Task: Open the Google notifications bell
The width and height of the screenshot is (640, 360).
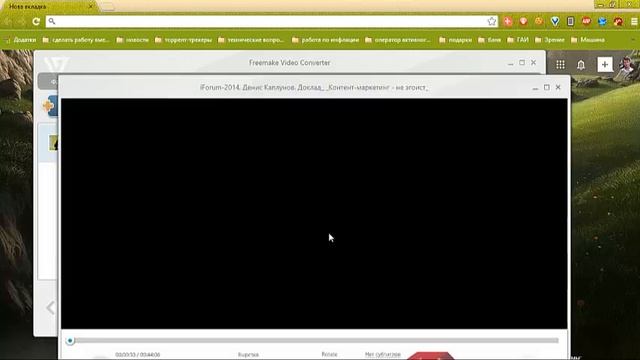Action: point(581,64)
